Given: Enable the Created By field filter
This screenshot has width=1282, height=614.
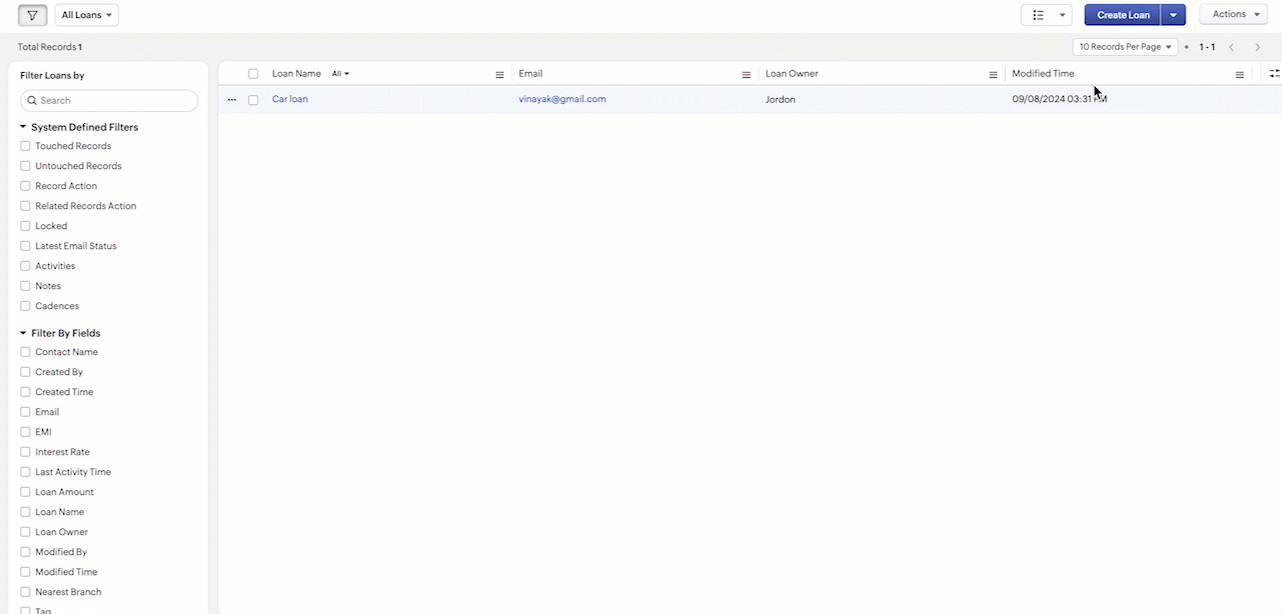Looking at the screenshot, I should (26, 372).
